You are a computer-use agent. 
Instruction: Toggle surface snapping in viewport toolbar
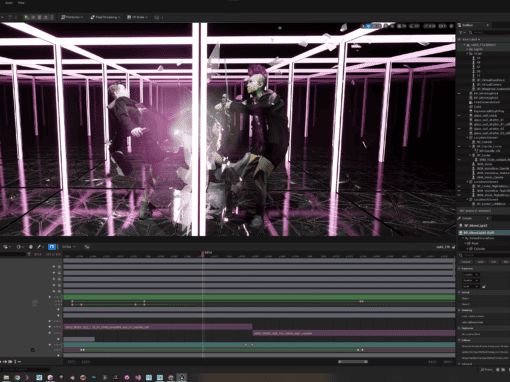tap(392, 26)
